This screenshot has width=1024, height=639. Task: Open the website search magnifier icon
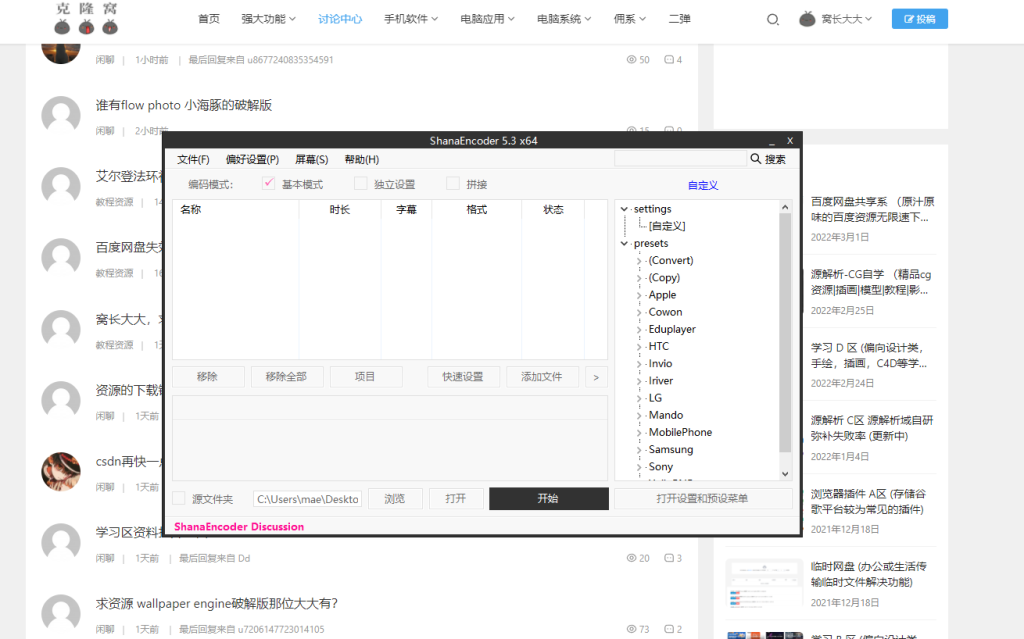coord(773,20)
